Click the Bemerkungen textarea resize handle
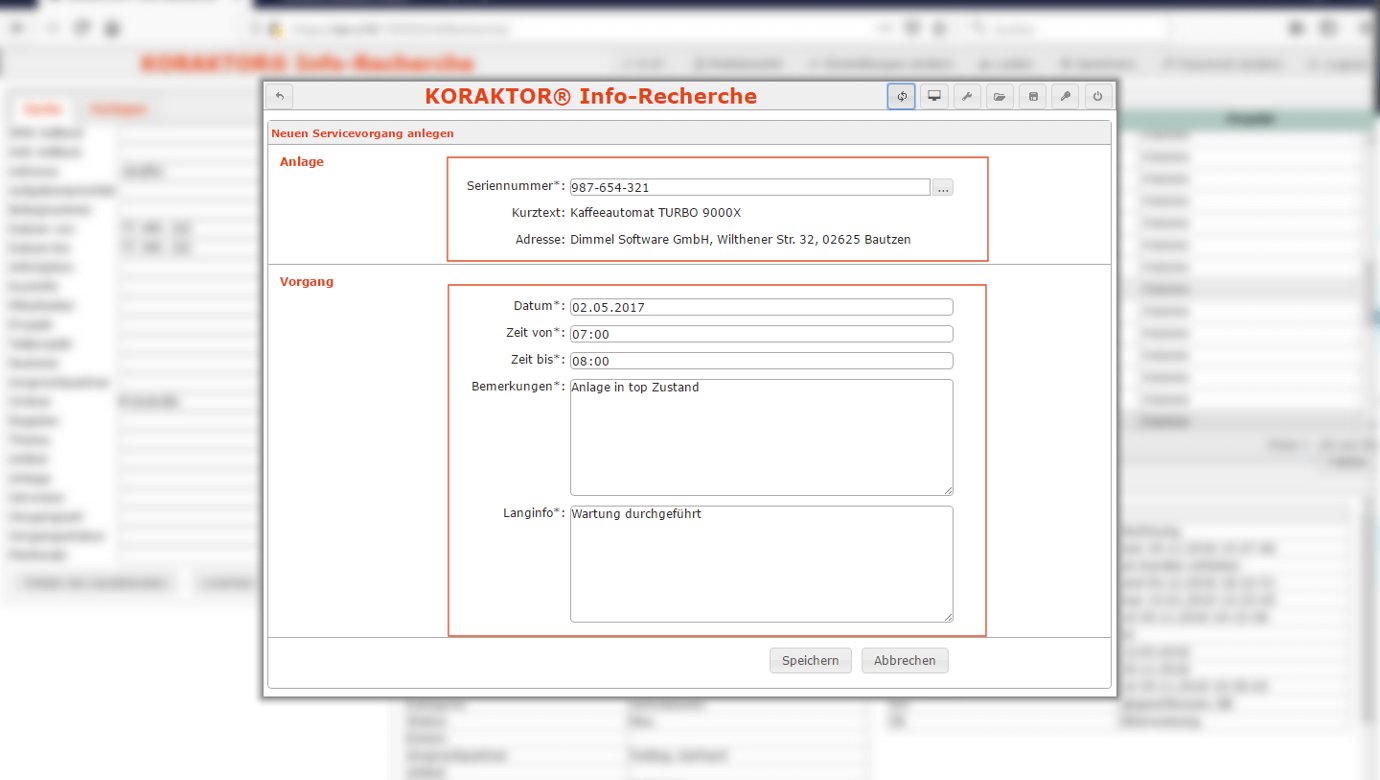Screen dimensions: 1380x780 948,490
